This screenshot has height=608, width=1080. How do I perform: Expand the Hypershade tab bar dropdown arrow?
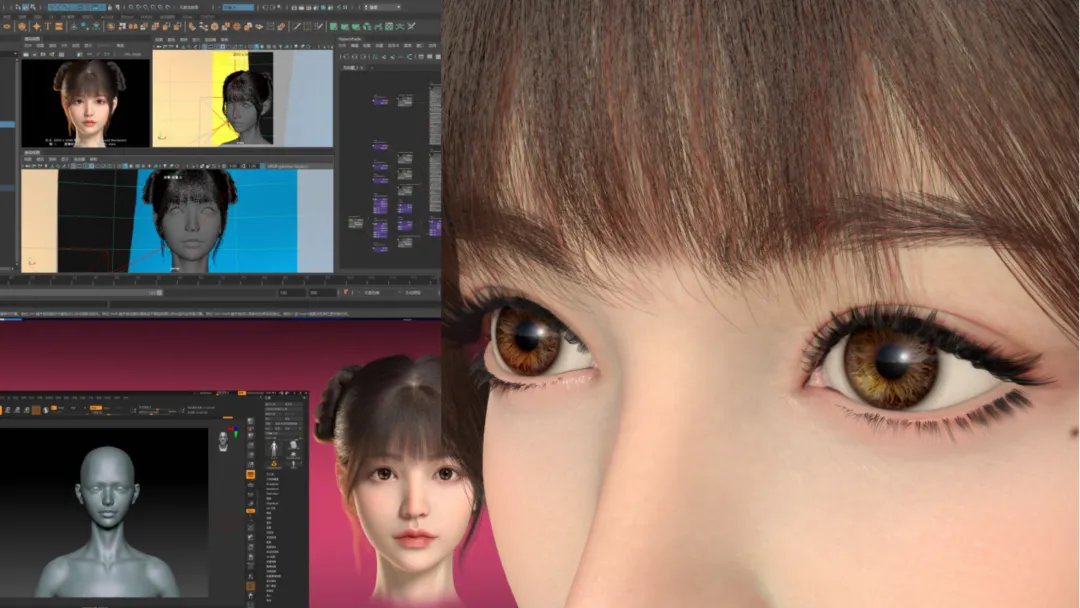pyautogui.click(x=373, y=66)
